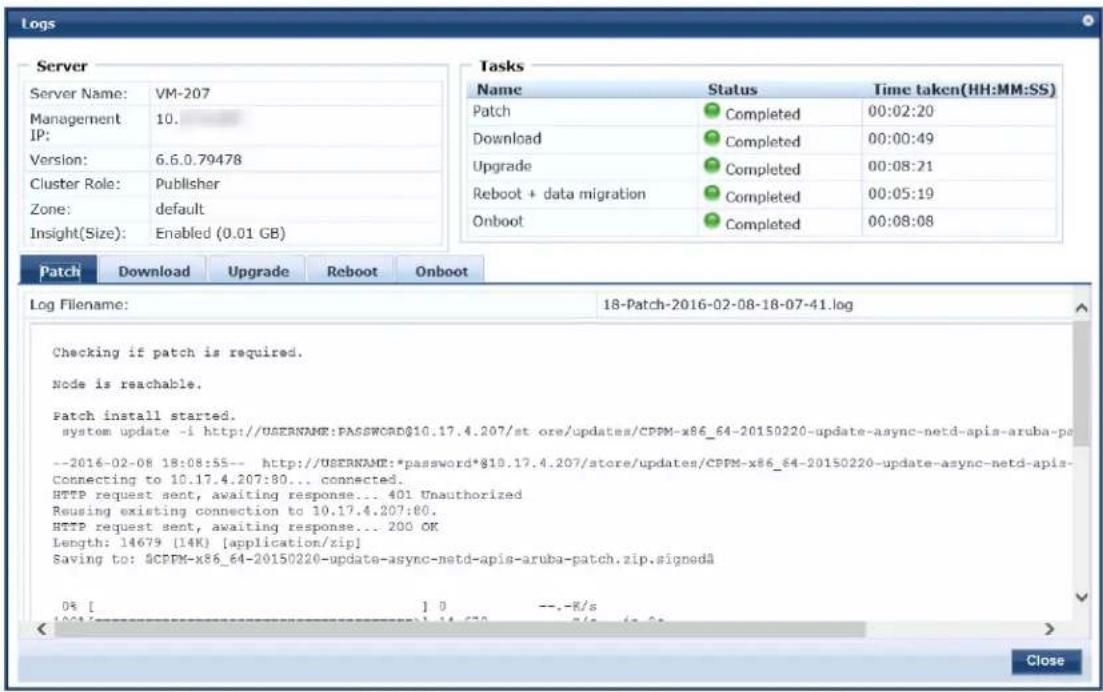Open the Upgrade log tab

(258, 271)
